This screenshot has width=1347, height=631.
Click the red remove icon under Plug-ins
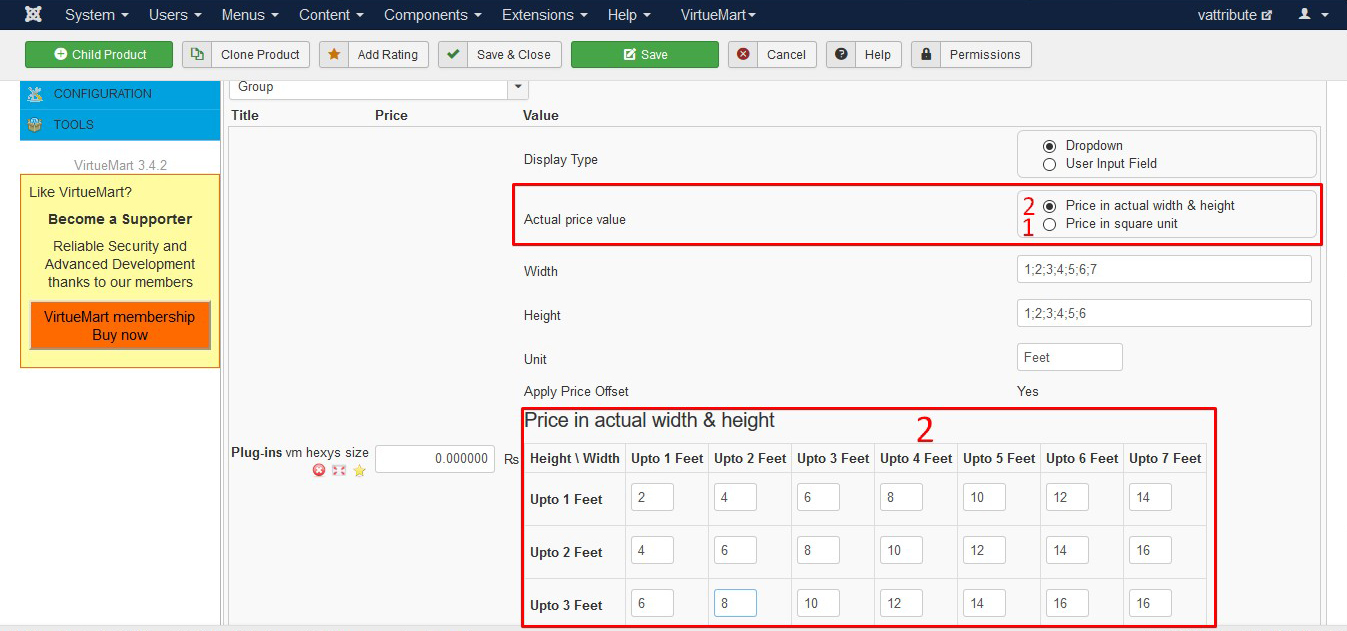click(319, 470)
